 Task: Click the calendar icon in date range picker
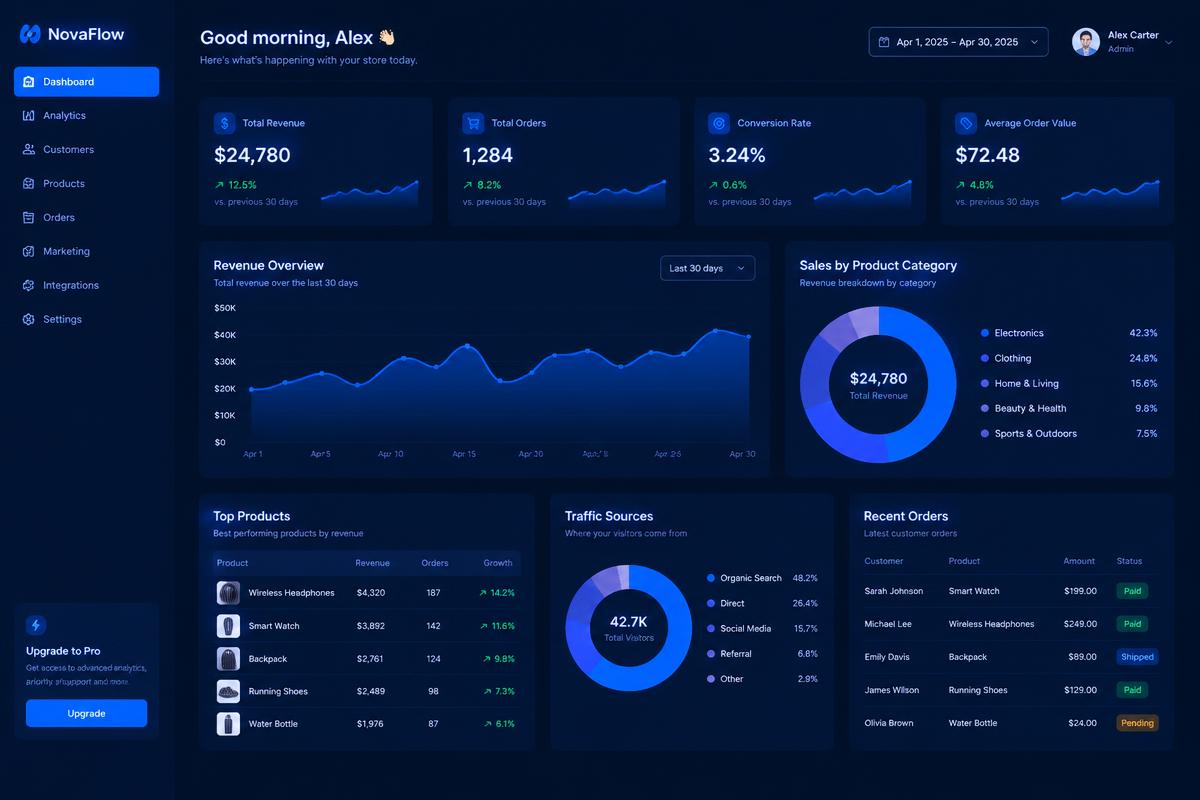coord(884,42)
